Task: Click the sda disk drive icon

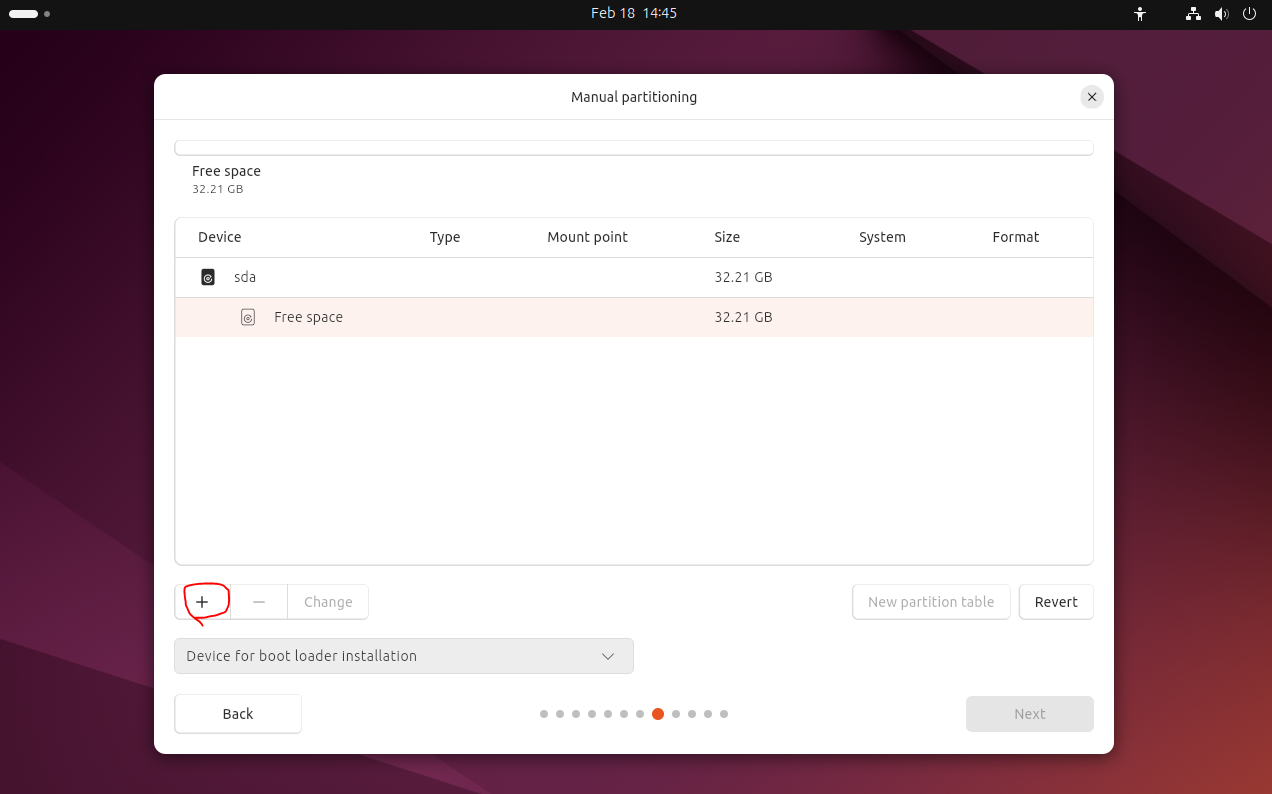Action: pos(208,277)
